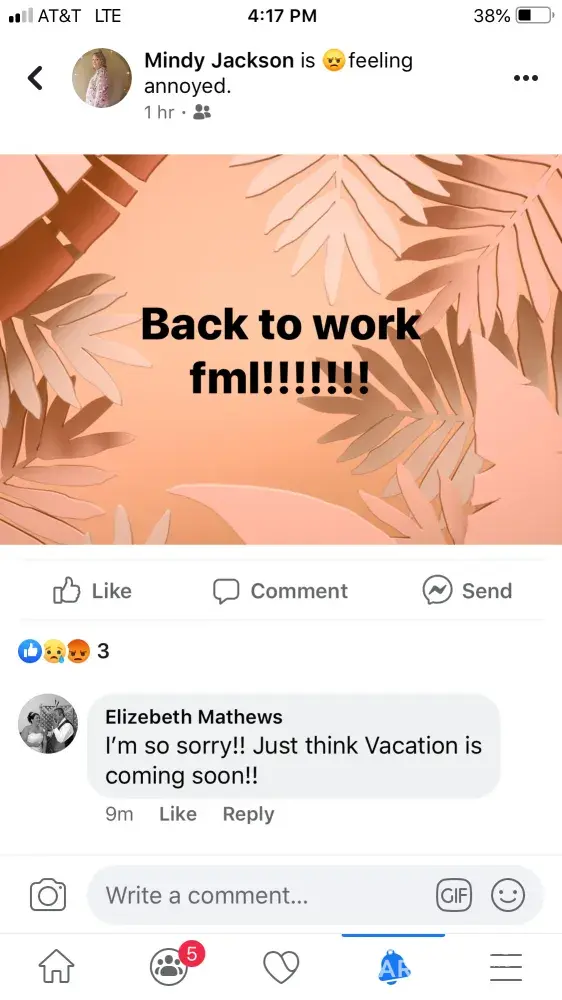Tap the Comment button under the post
Image resolution: width=562 pixels, height=1000 pixels.
280,591
